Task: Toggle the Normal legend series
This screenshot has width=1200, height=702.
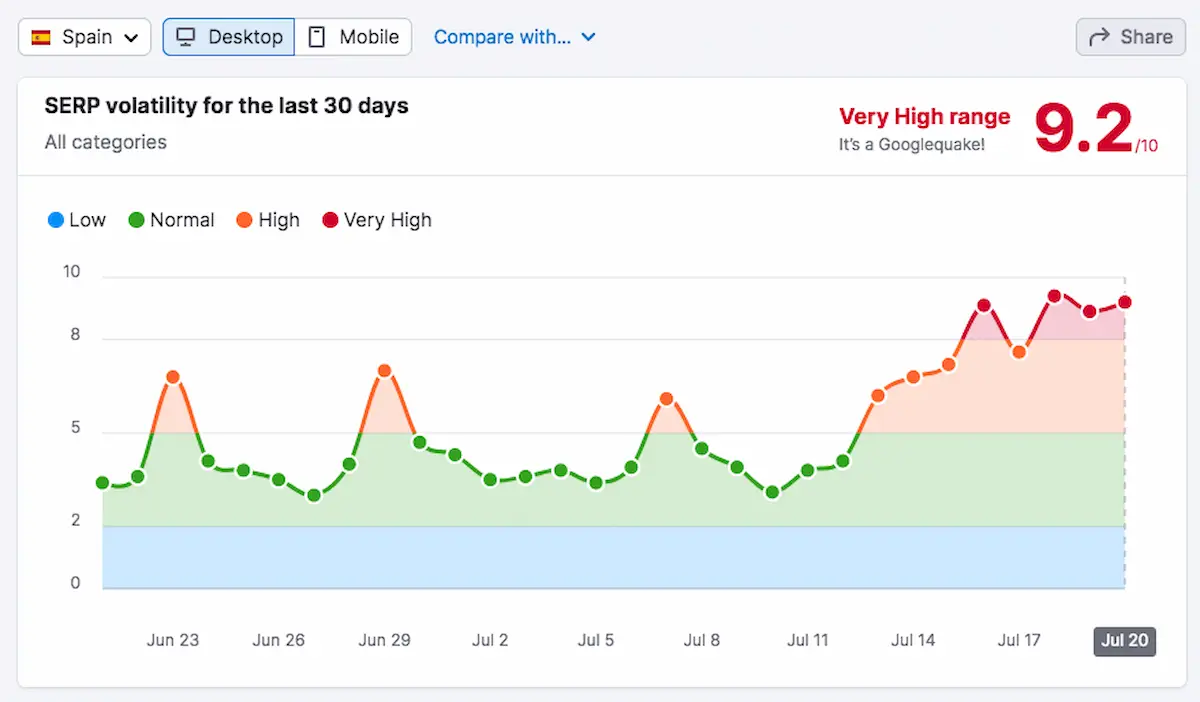Action: pos(171,220)
